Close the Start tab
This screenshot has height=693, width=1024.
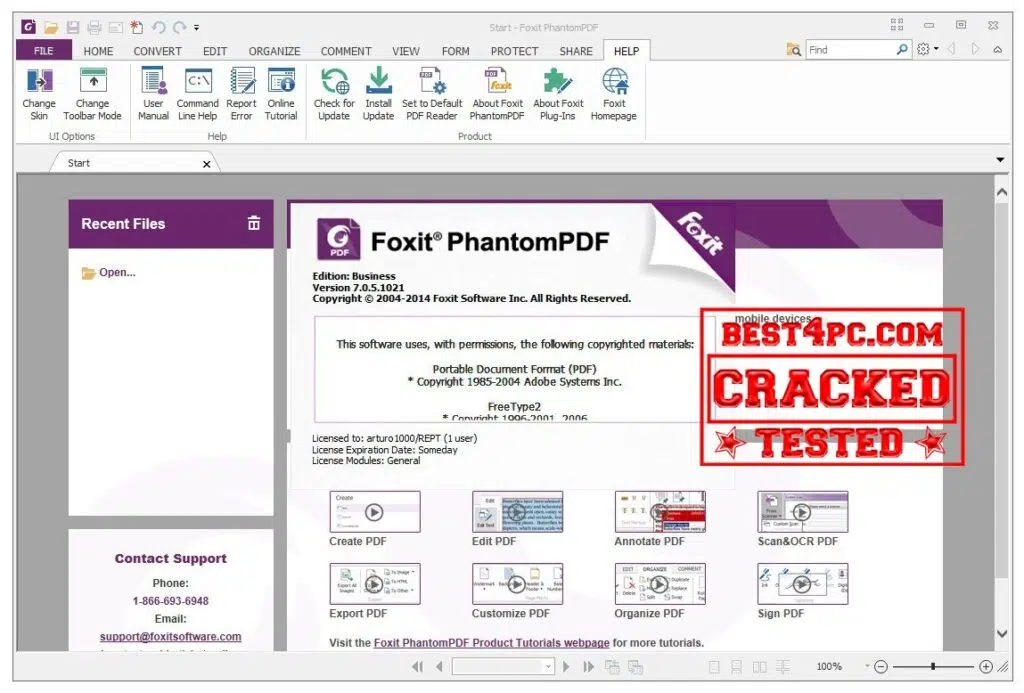coord(207,164)
